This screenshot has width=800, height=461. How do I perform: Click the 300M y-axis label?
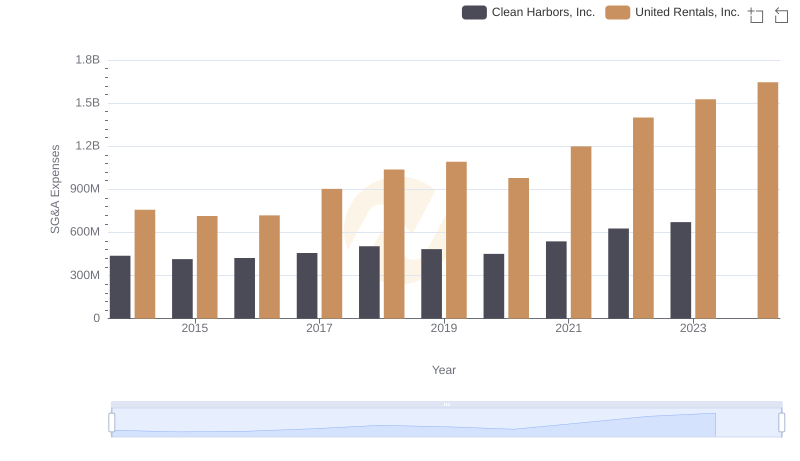[x=85, y=275]
